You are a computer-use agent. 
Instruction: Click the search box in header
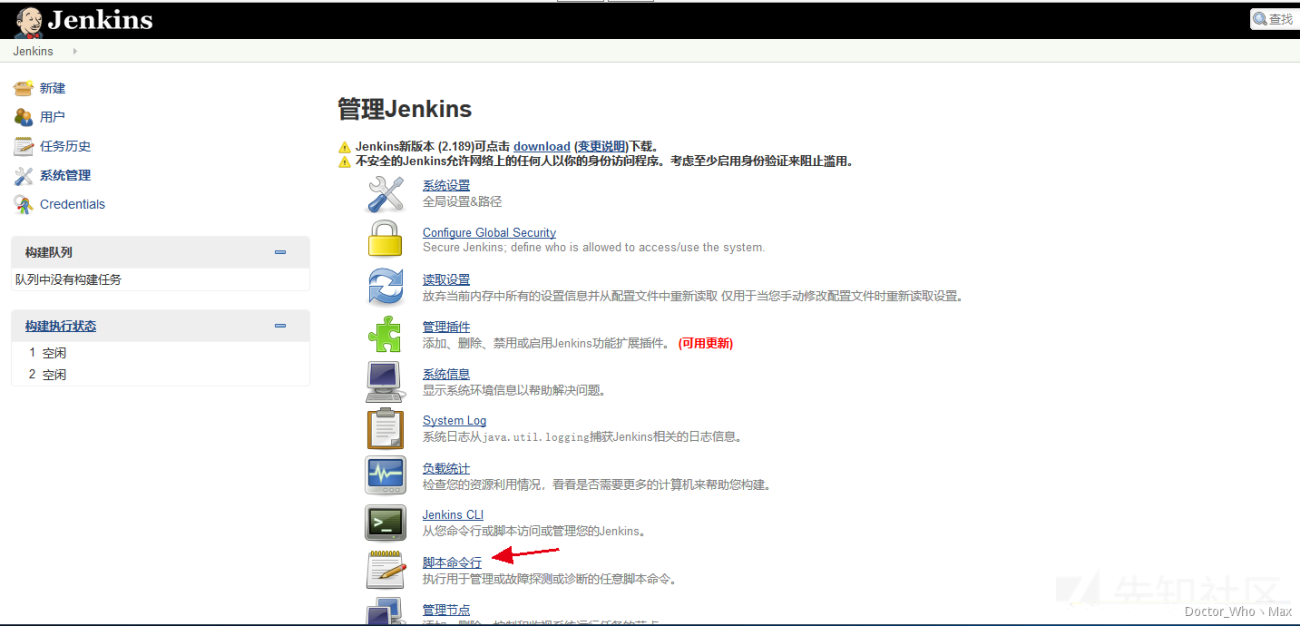tap(1273, 19)
